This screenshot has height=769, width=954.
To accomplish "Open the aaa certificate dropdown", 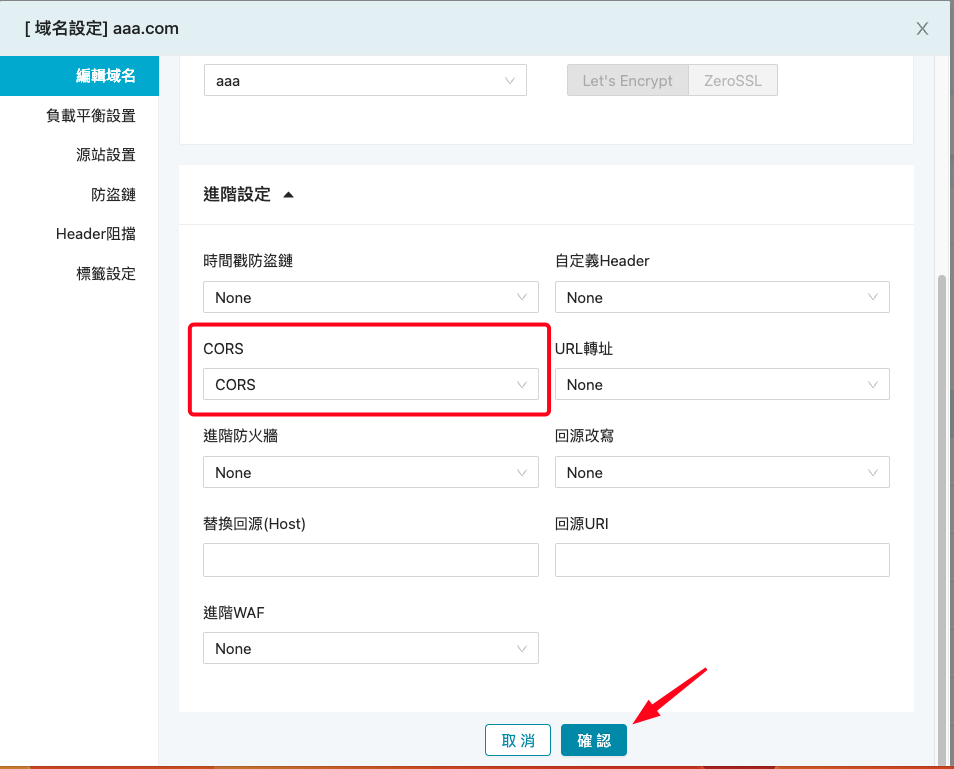I will point(365,81).
